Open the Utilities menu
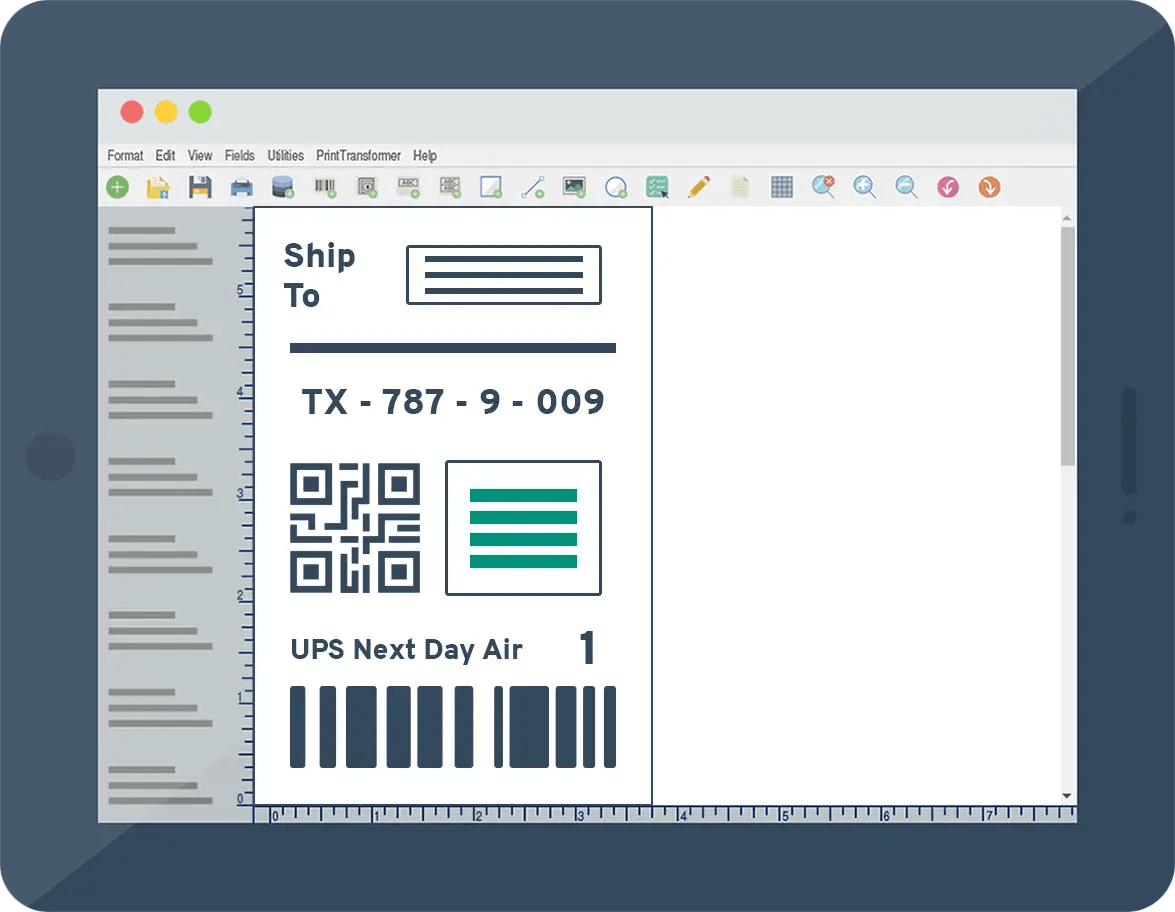 pos(286,155)
